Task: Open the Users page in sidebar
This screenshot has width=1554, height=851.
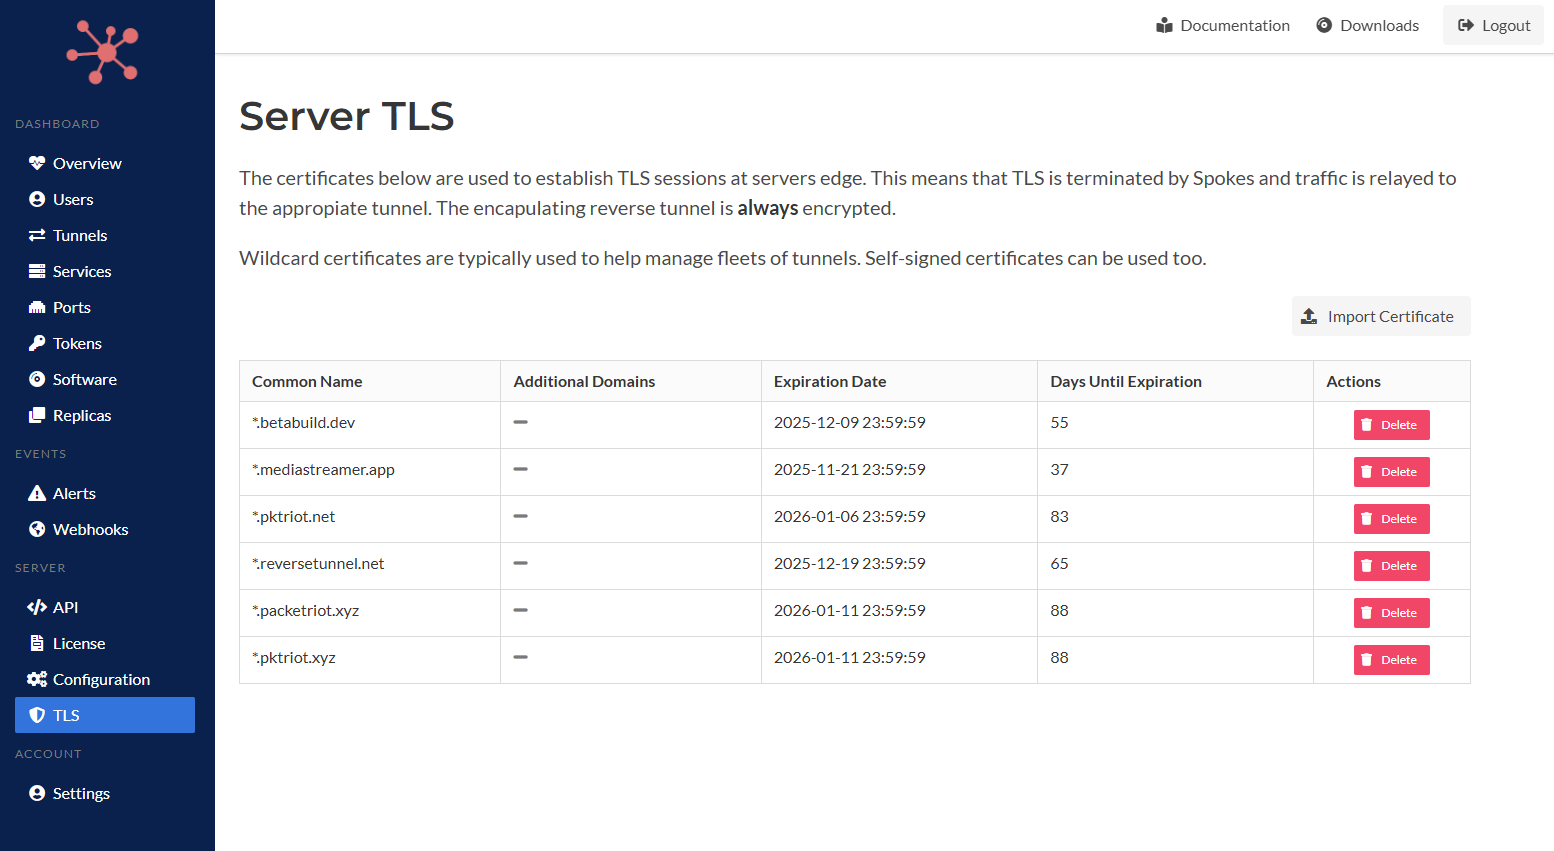Action: (x=73, y=199)
